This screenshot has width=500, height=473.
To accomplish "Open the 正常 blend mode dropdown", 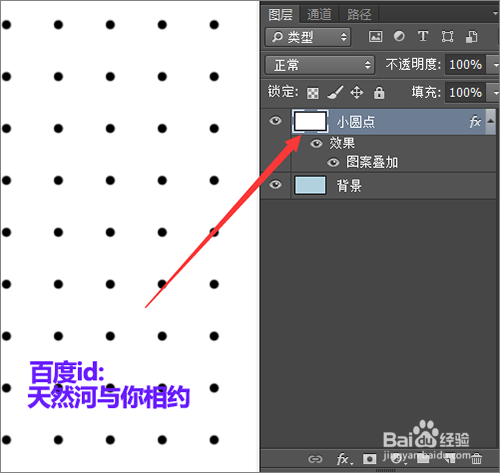I will 320,65.
